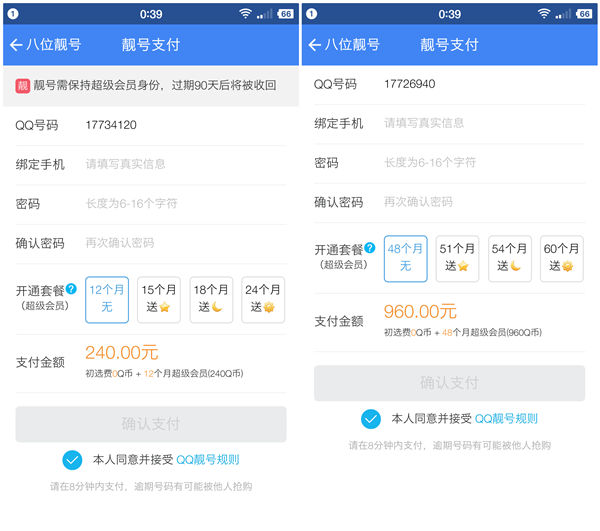Tap the 过期90天后将被收回 notice text

(224, 86)
